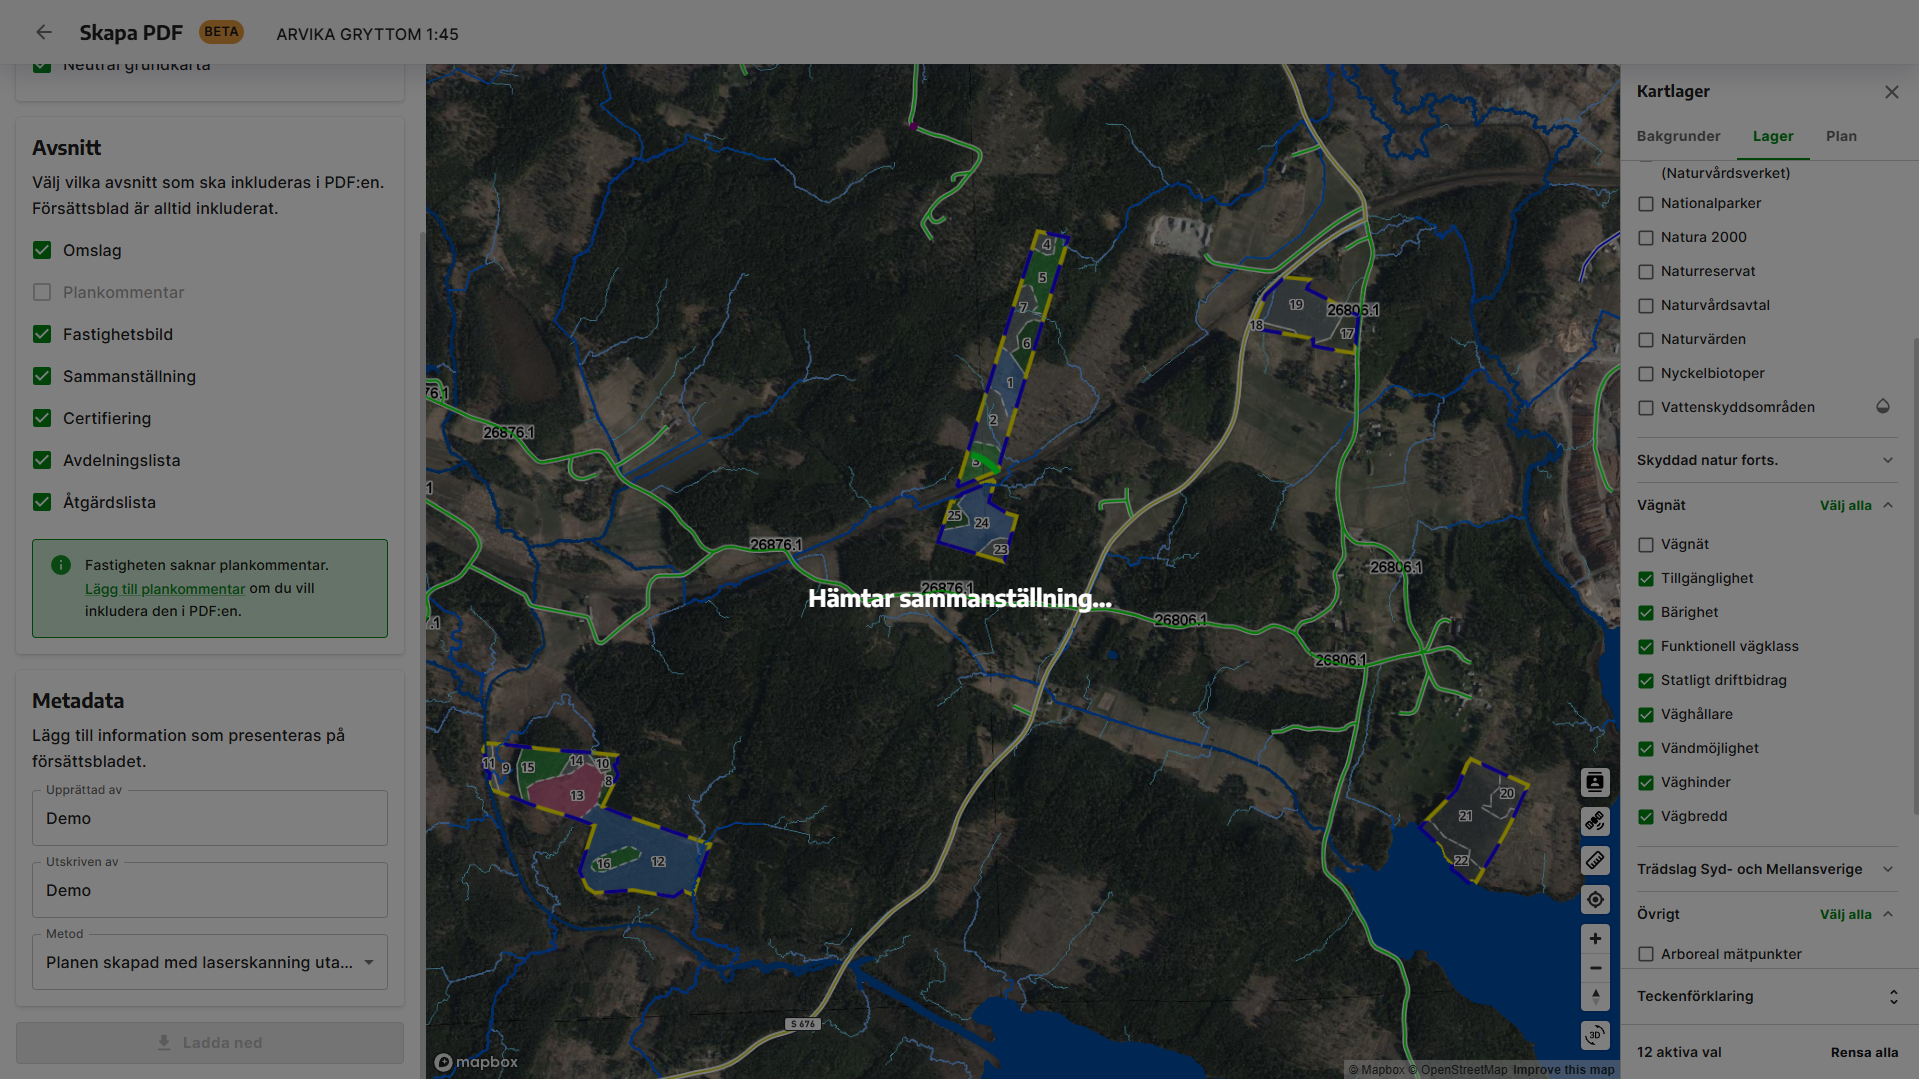
Task: Uncheck the Åtgärdslista section
Action: pyautogui.click(x=42, y=502)
